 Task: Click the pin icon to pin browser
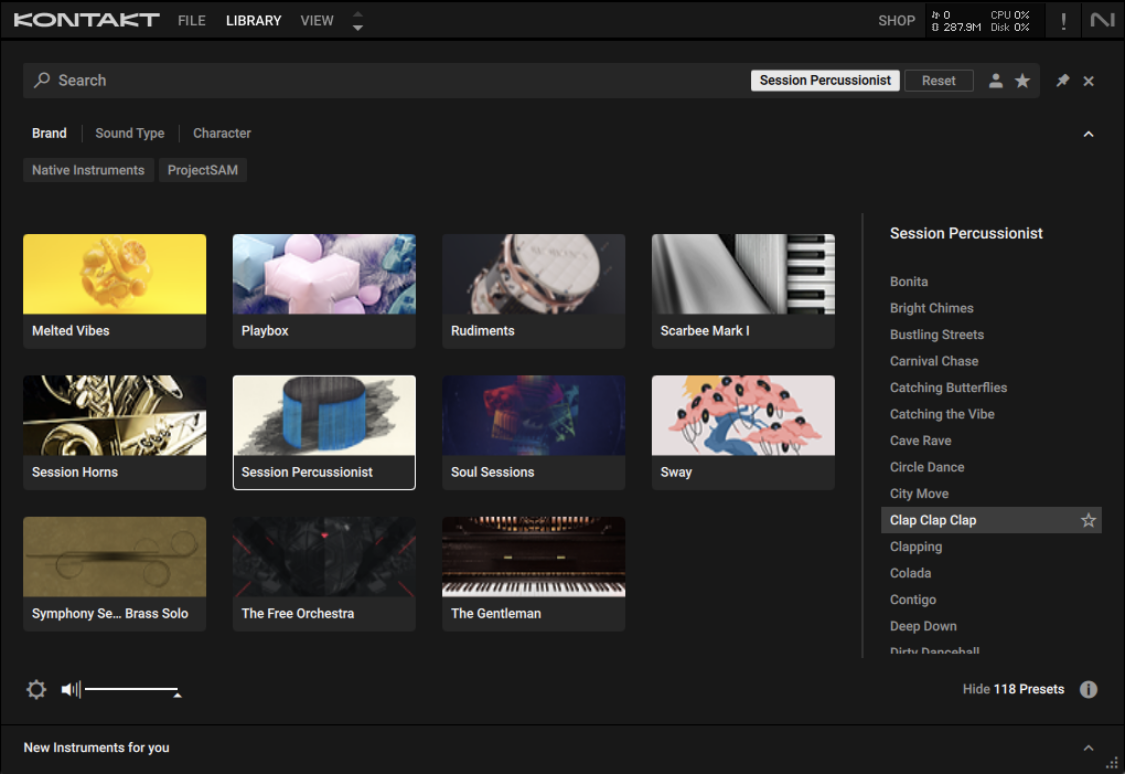(1063, 81)
